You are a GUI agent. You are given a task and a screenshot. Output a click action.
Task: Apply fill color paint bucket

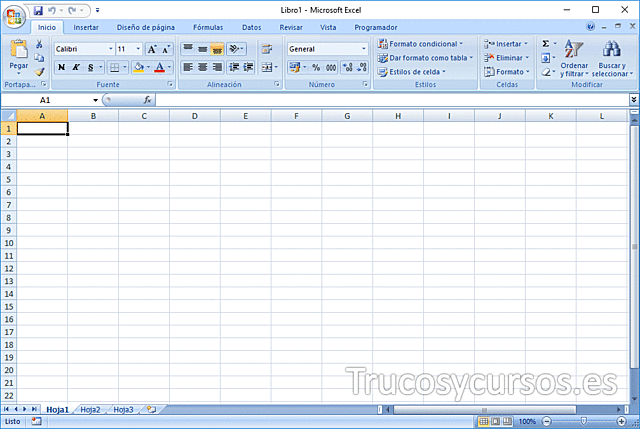(x=139, y=67)
